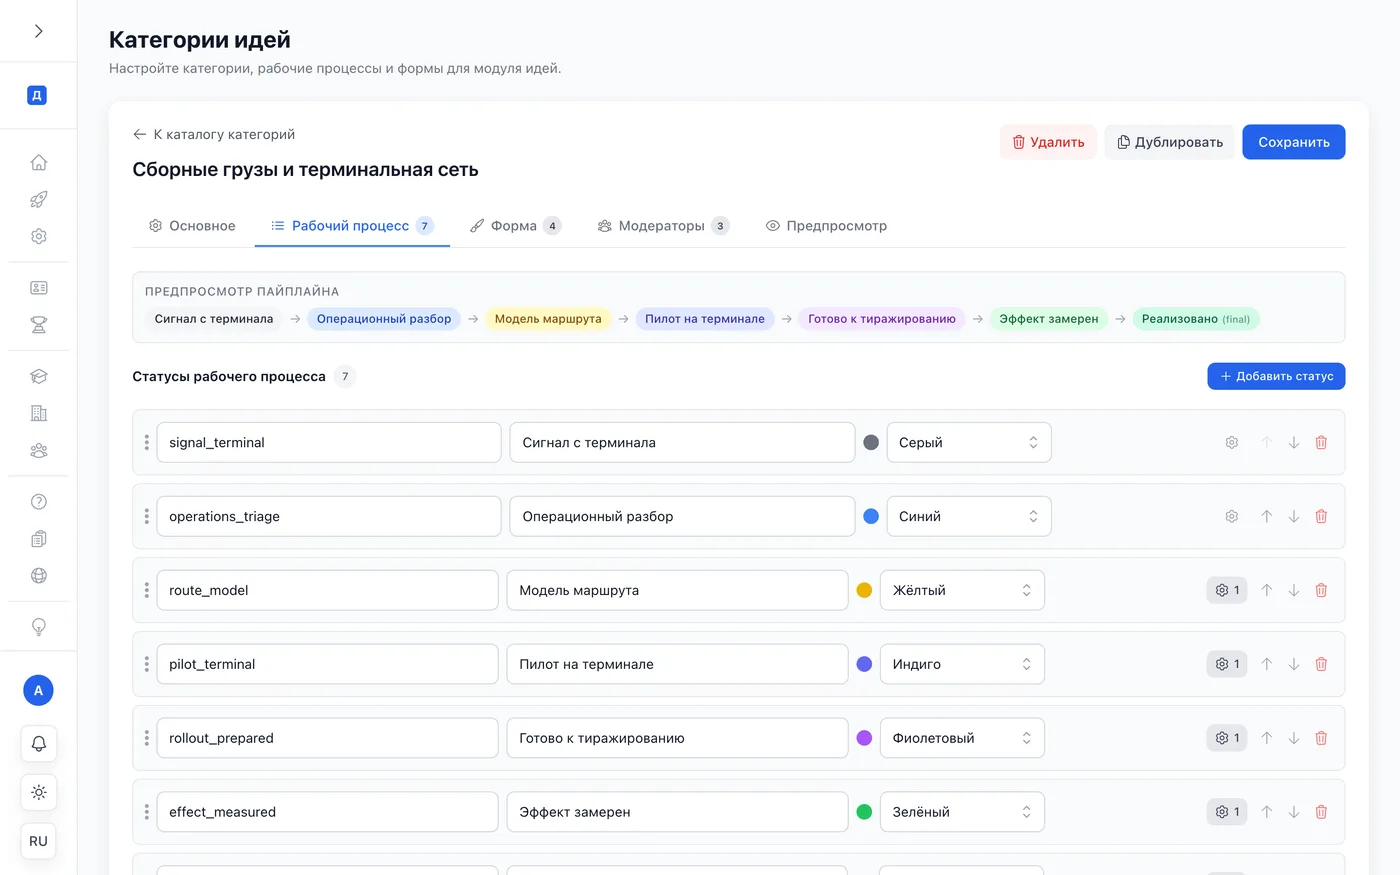Open the sidebar settings gear icon
The image size is (1400, 875).
[38, 236]
